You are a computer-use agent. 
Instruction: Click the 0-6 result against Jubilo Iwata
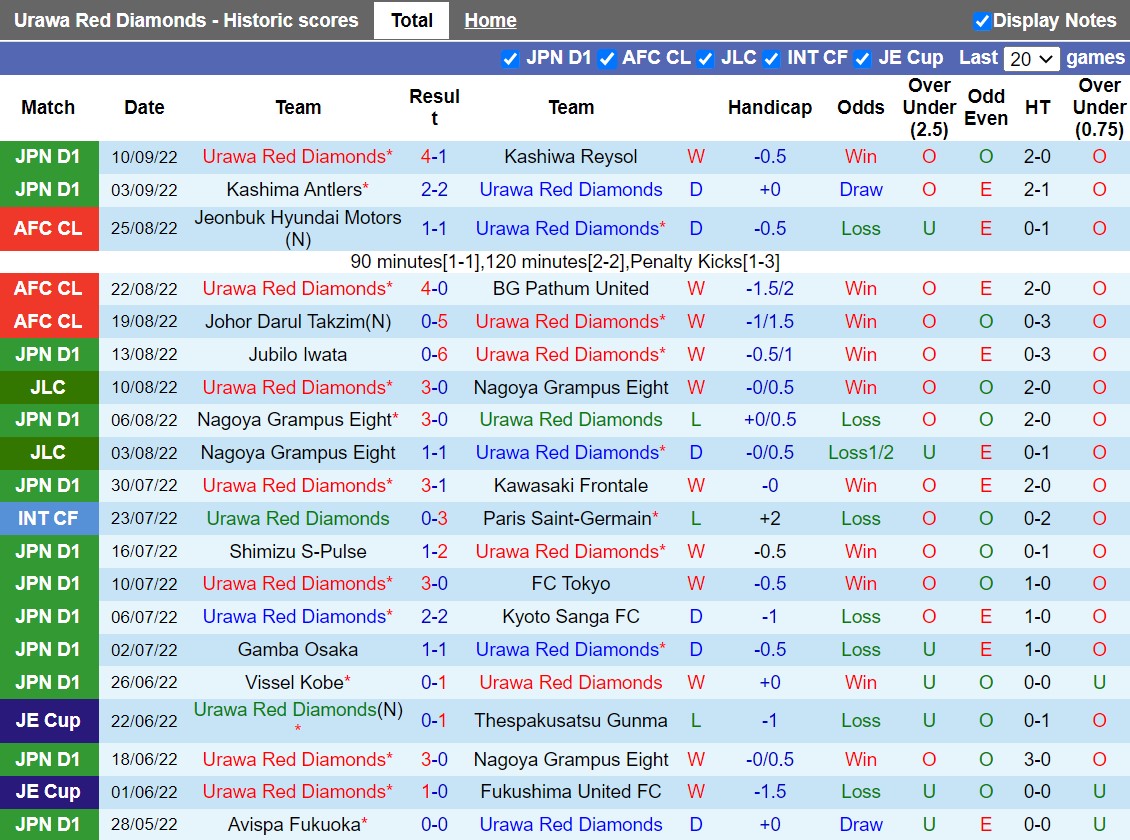pos(434,354)
